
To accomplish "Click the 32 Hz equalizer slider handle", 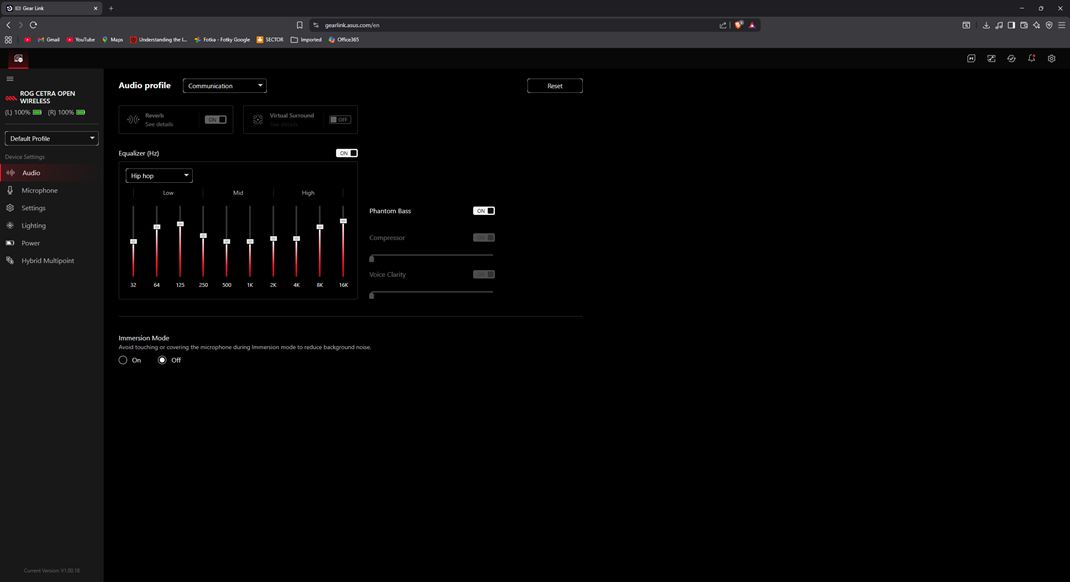I will tap(133, 242).
